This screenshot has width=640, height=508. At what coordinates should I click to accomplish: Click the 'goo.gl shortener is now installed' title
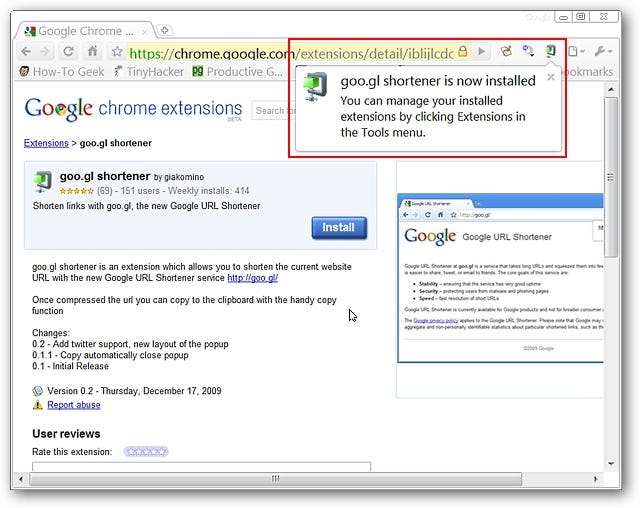click(x=438, y=81)
